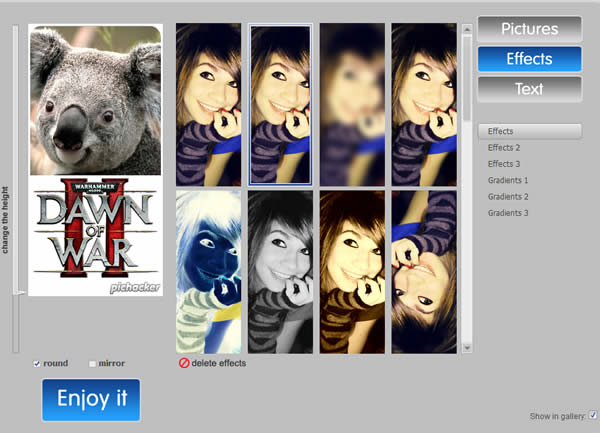The width and height of the screenshot is (600, 433).
Task: Apply the inverted negative effect thumbnail
Action: [x=209, y=272]
